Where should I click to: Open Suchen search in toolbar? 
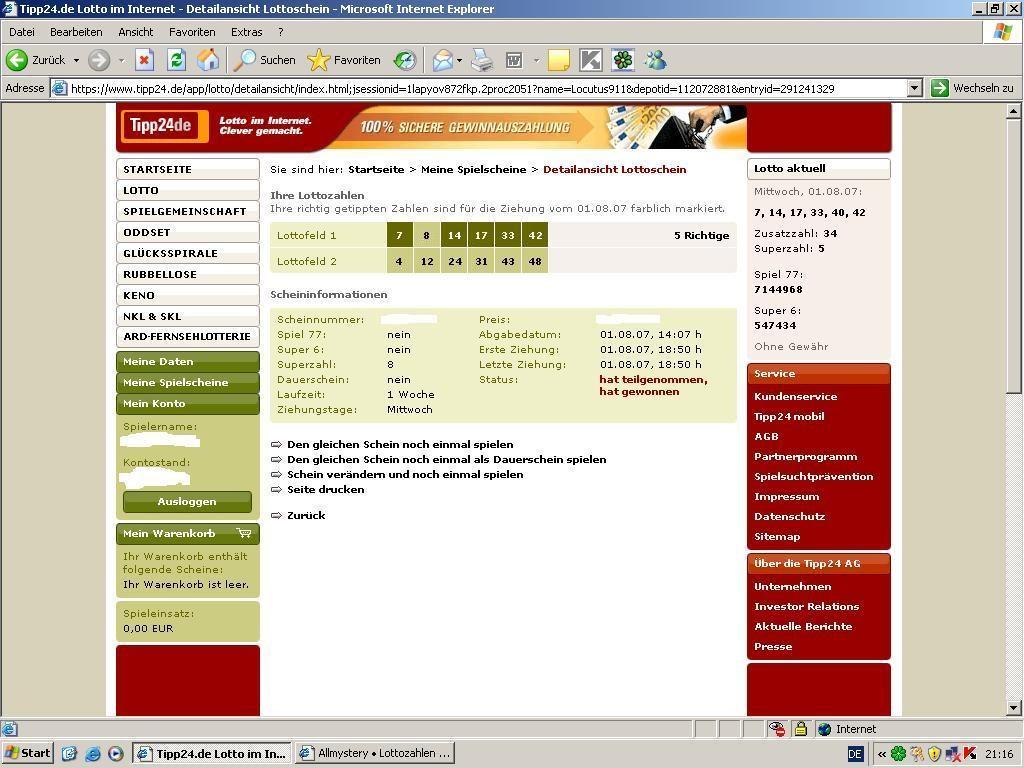265,60
